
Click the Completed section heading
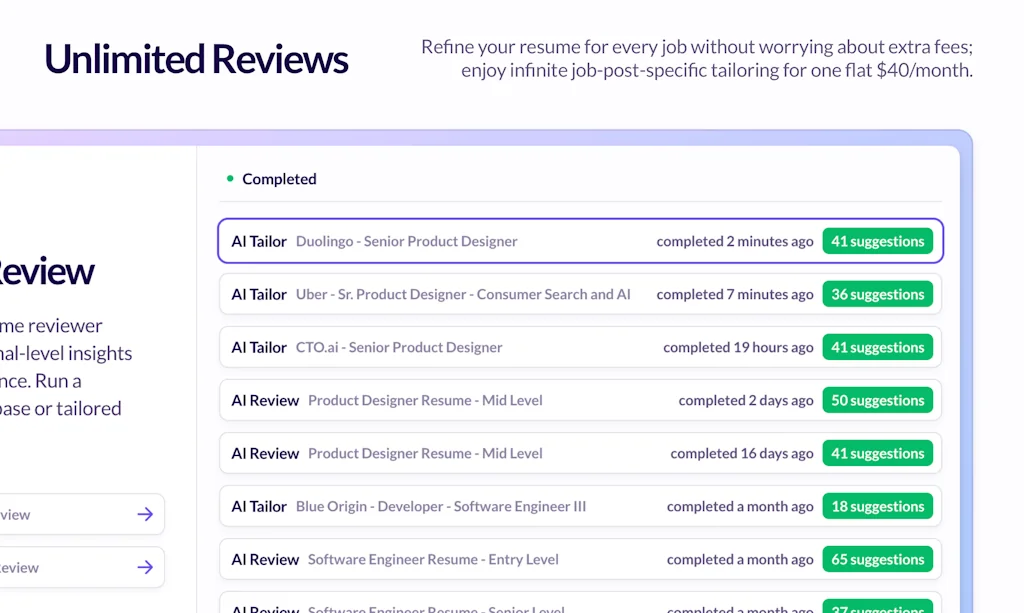pos(279,179)
